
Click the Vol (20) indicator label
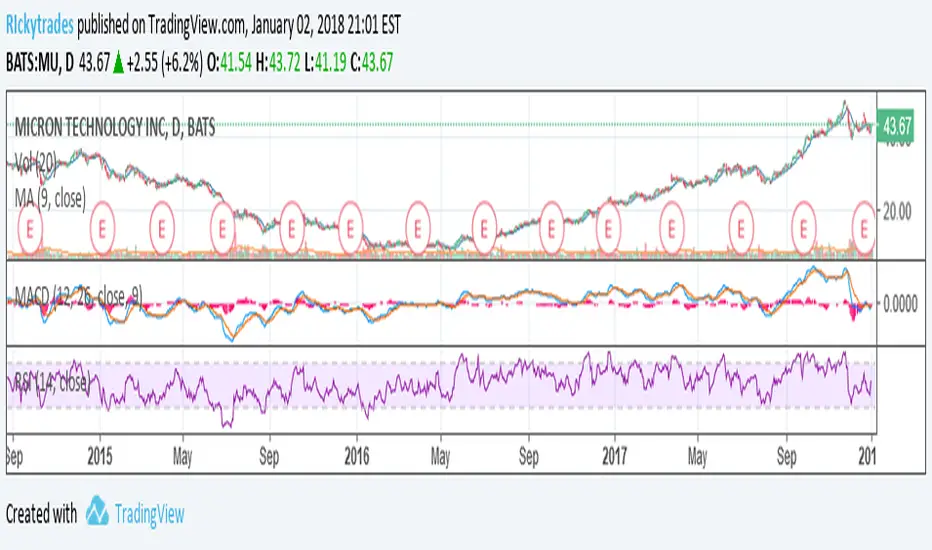click(36, 161)
